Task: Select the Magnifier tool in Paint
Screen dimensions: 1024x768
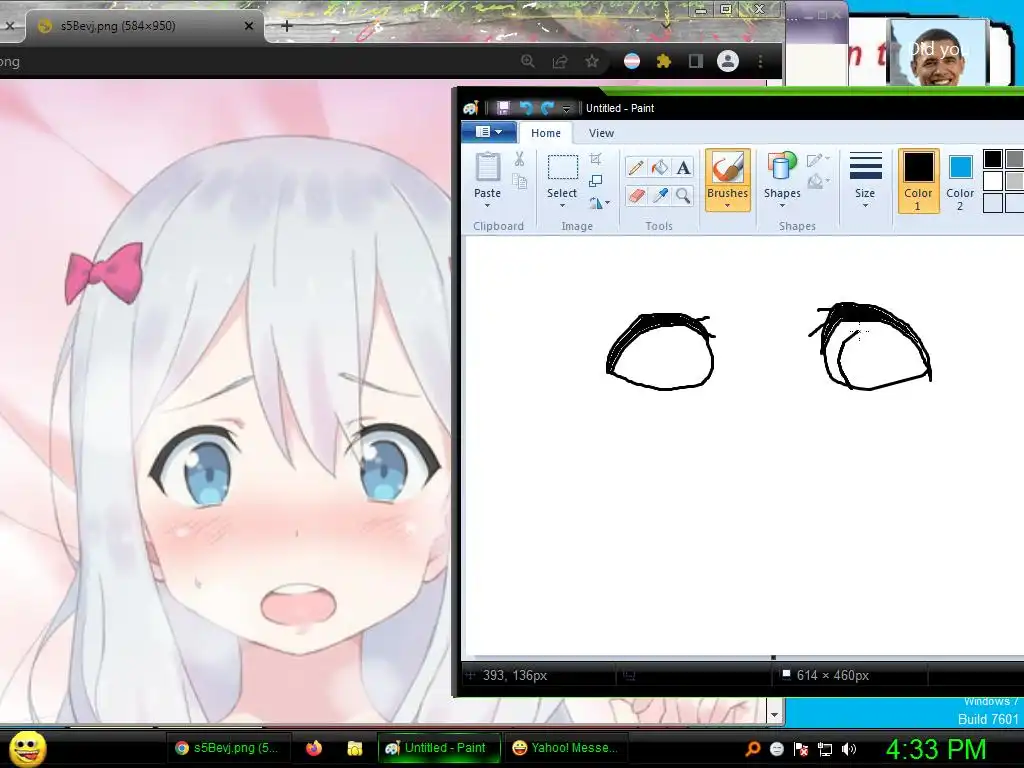Action: click(x=683, y=195)
